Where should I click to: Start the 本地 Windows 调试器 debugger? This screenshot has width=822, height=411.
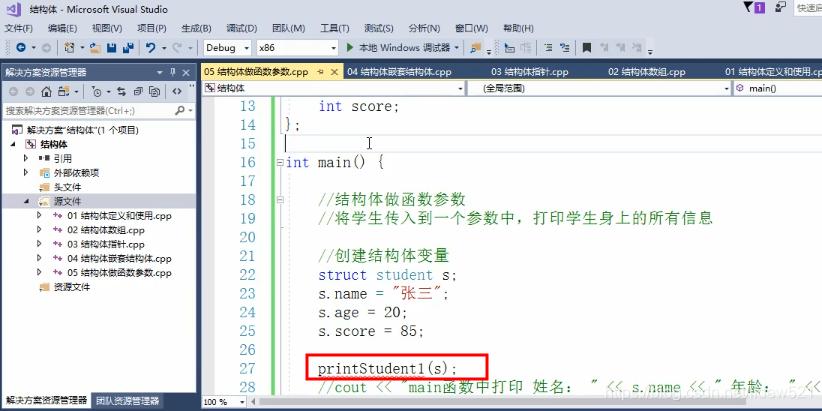(398, 48)
